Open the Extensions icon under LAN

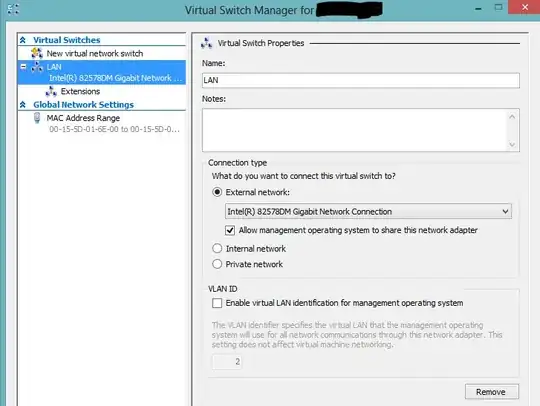point(51,92)
